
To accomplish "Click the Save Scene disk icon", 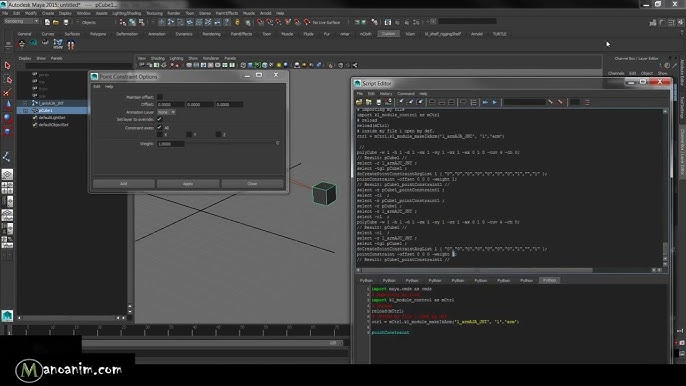I will (66, 22).
